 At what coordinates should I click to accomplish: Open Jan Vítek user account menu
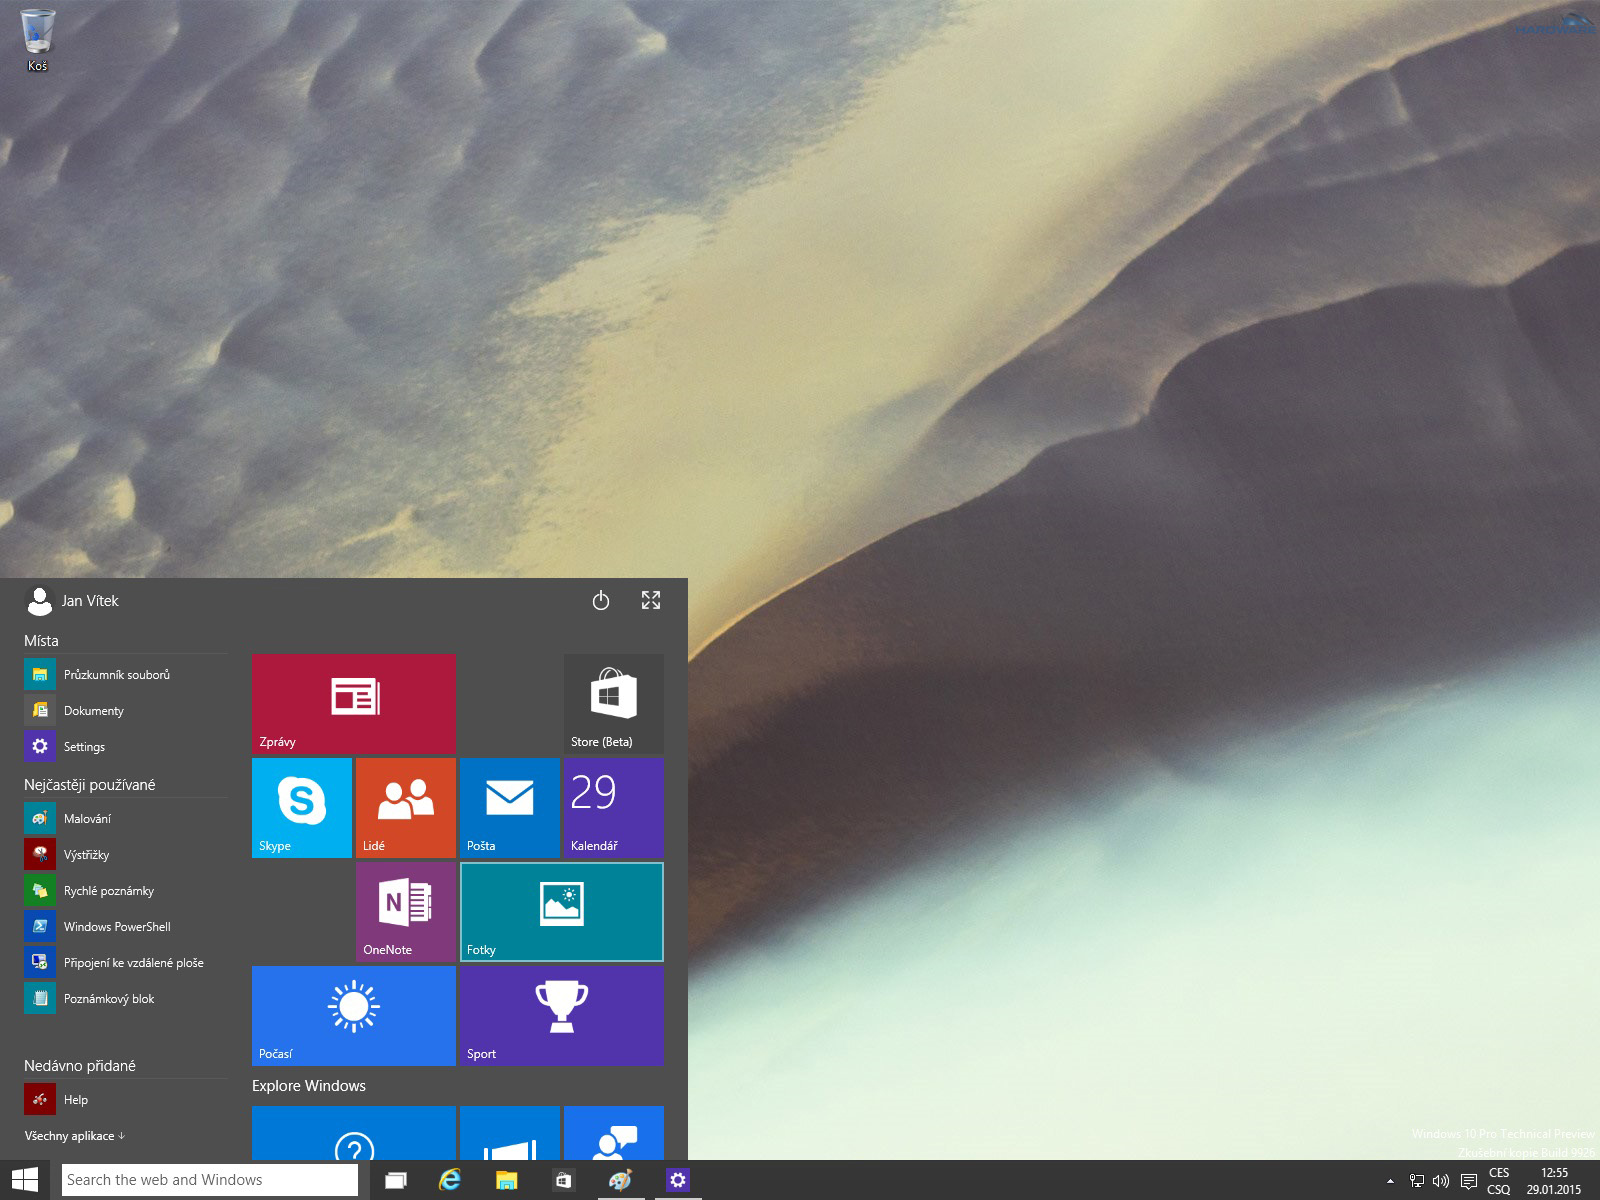pos(72,601)
